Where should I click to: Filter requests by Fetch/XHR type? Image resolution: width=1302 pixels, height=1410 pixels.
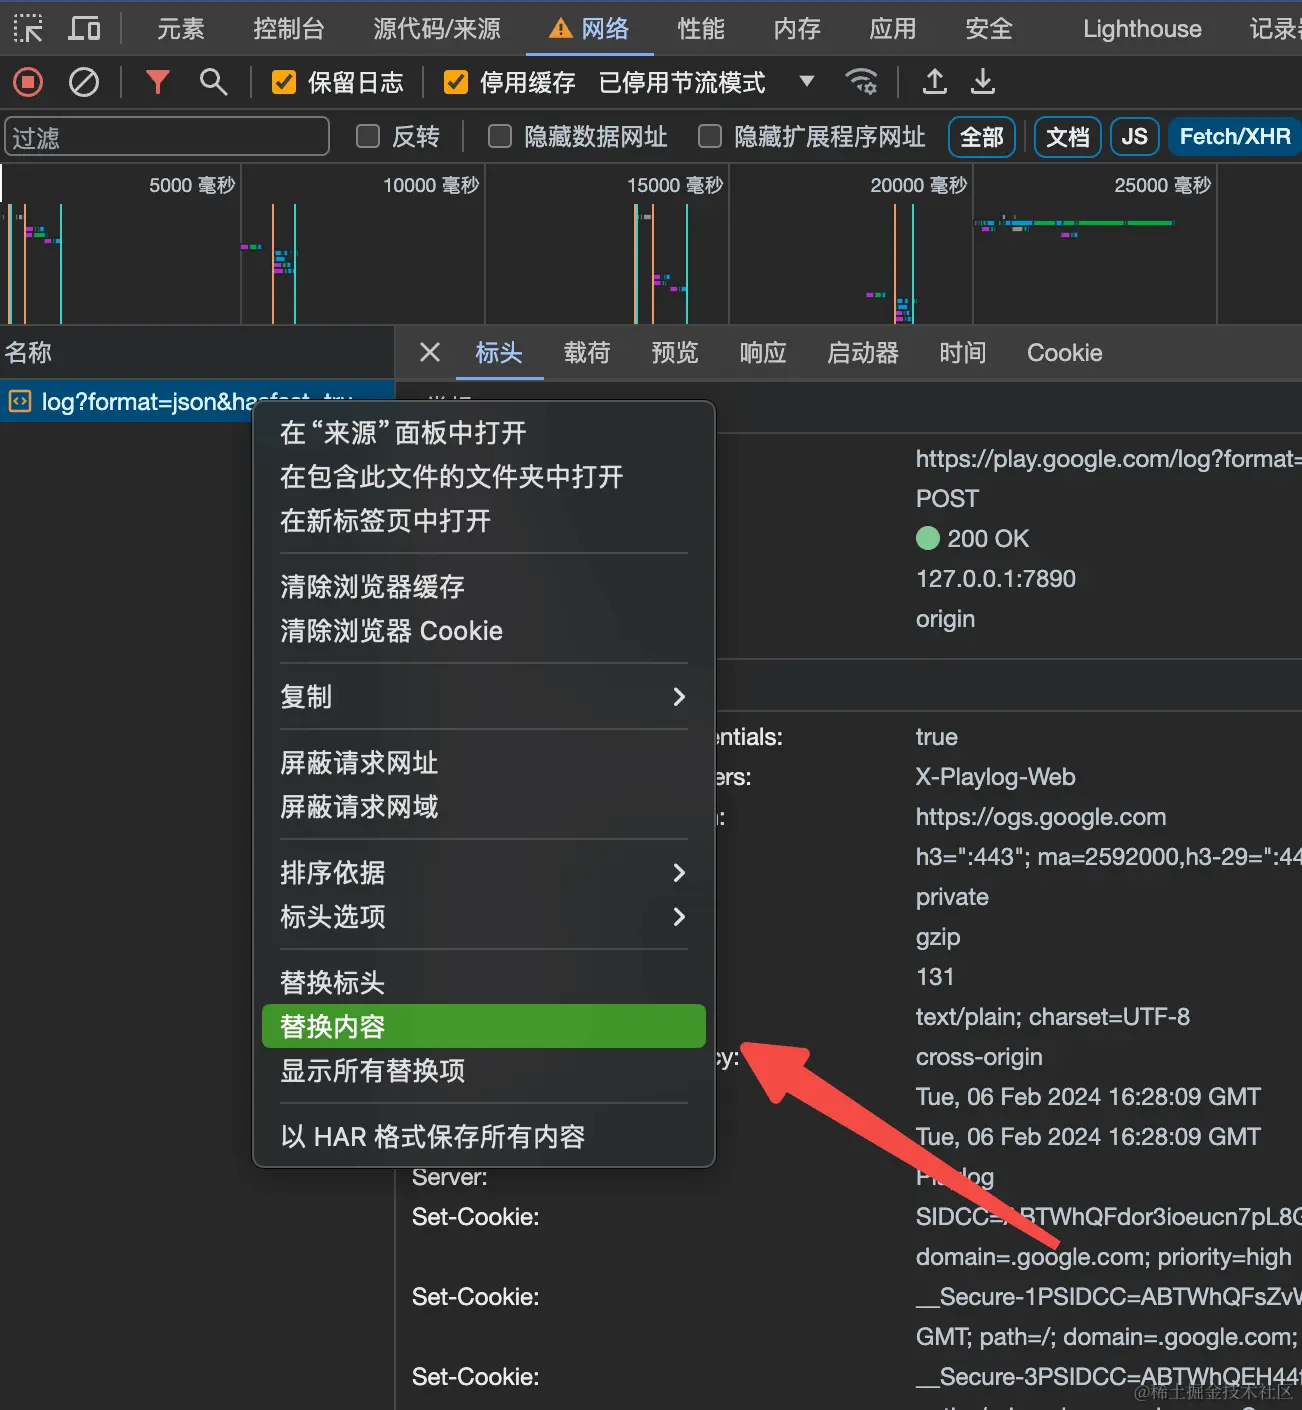point(1235,136)
